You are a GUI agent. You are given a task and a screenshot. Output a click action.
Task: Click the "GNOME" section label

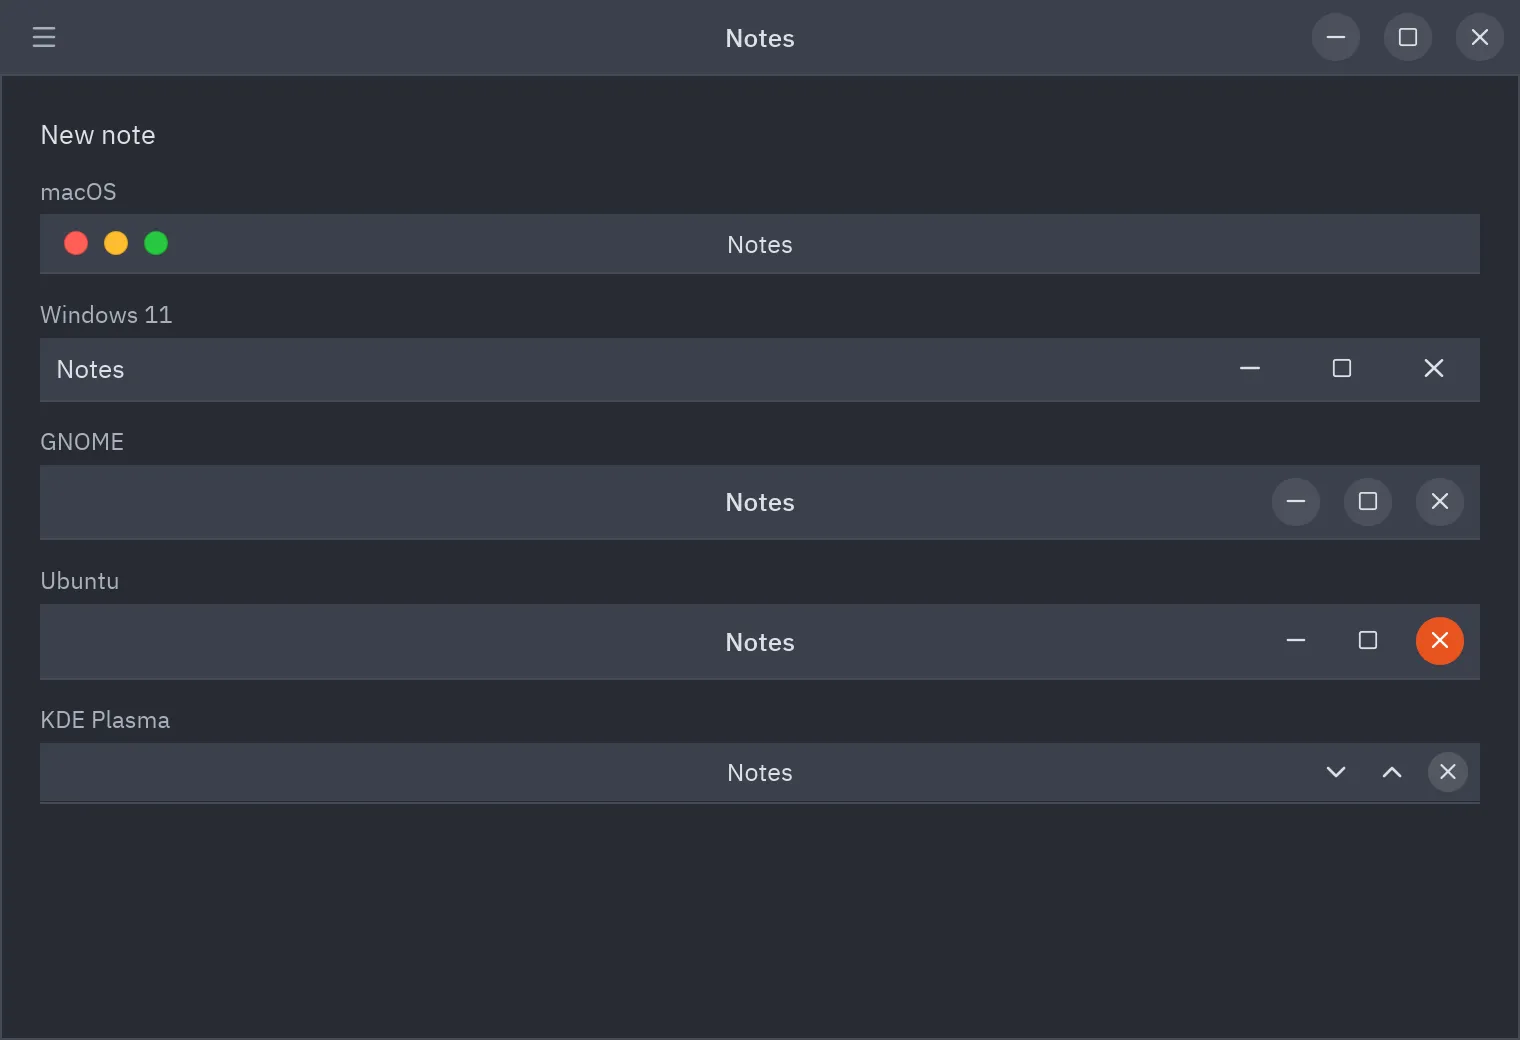82,442
